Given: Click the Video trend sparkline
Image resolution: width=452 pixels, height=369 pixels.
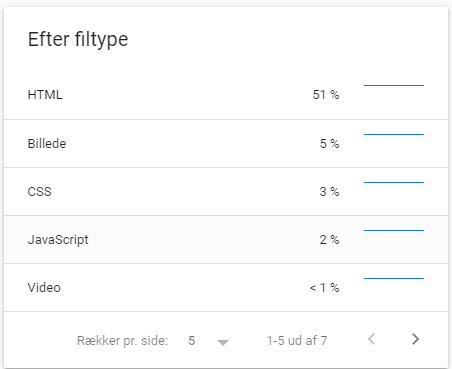Looking at the screenshot, I should [x=394, y=278].
